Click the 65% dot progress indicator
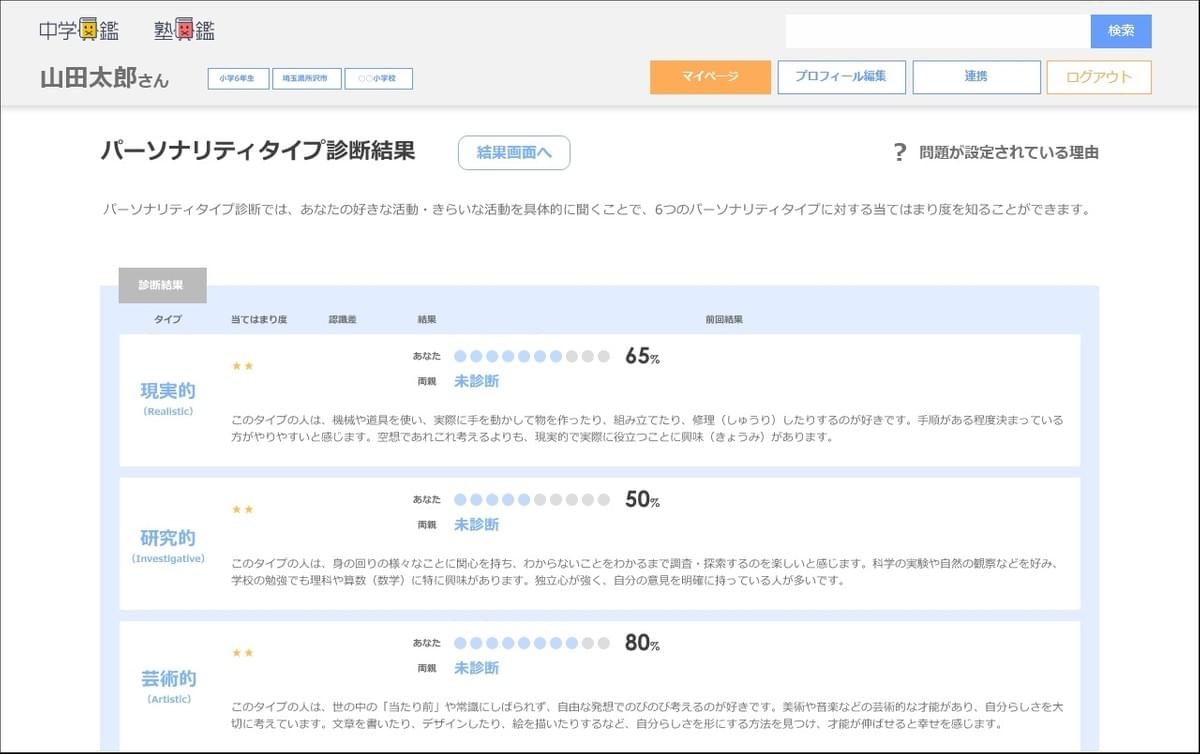The width and height of the screenshot is (1200, 754). pos(531,356)
